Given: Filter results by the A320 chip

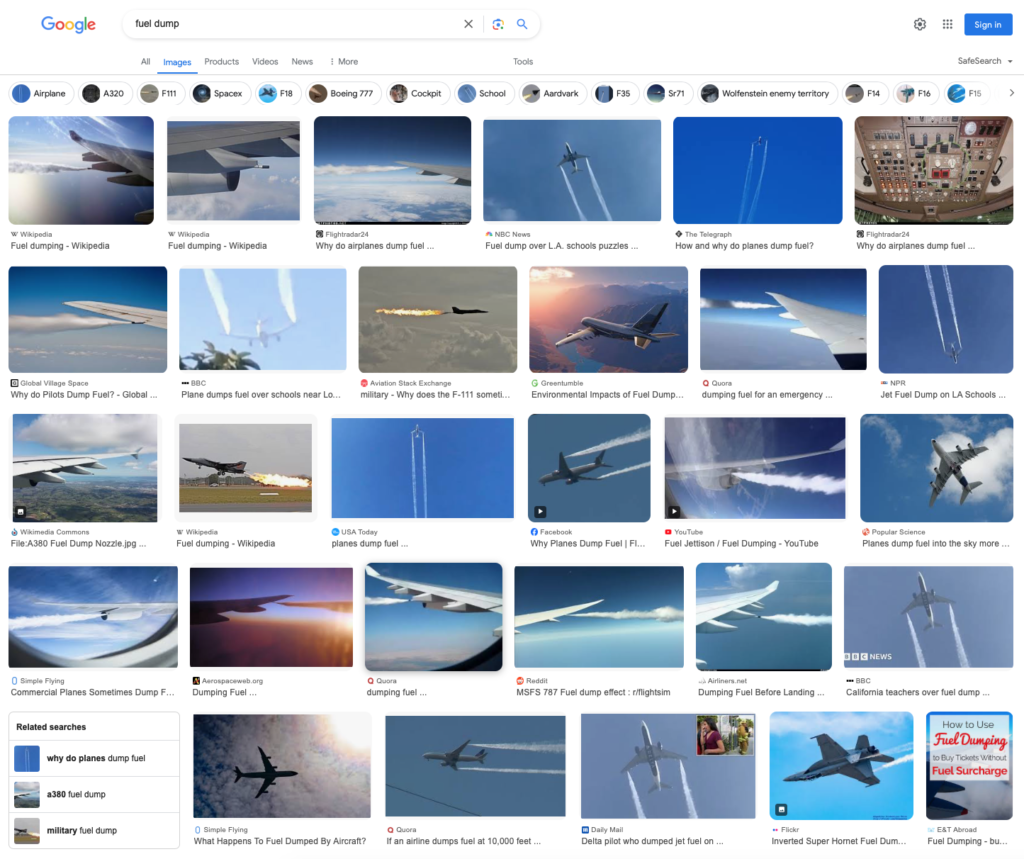Looking at the screenshot, I should [104, 94].
